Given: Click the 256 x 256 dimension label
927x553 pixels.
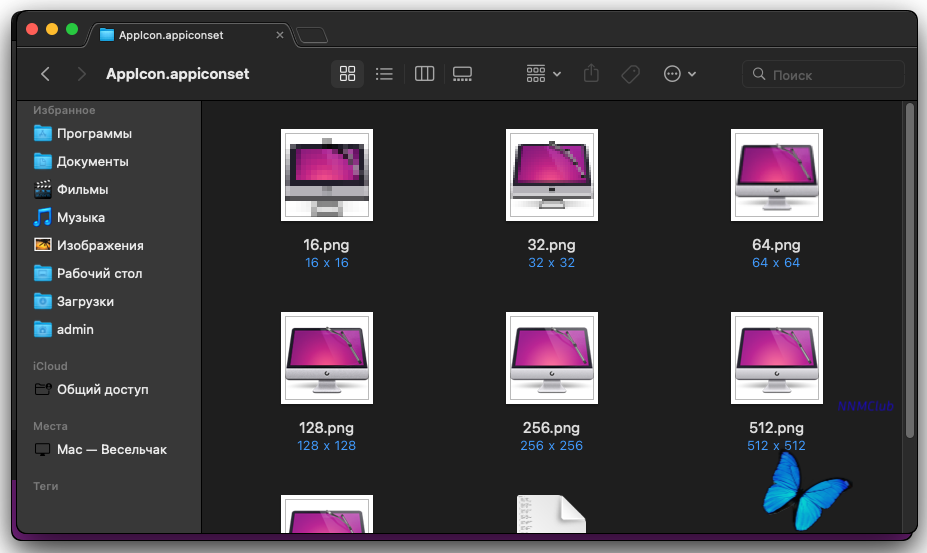Looking at the screenshot, I should [x=552, y=445].
